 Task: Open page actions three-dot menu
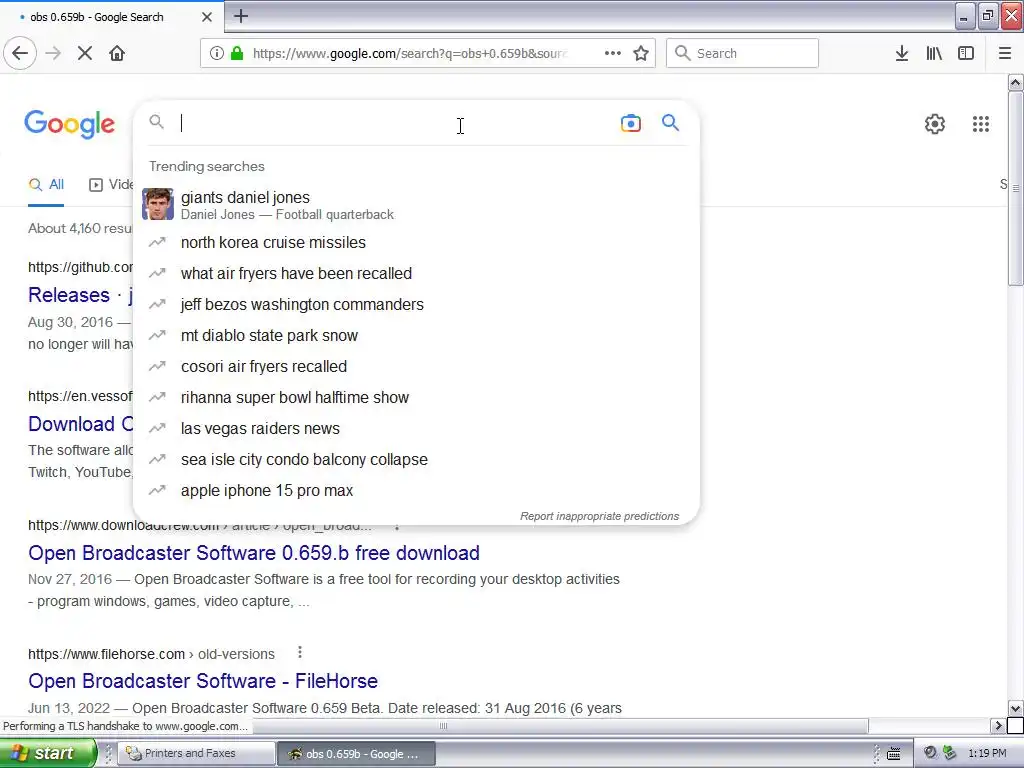(x=613, y=53)
